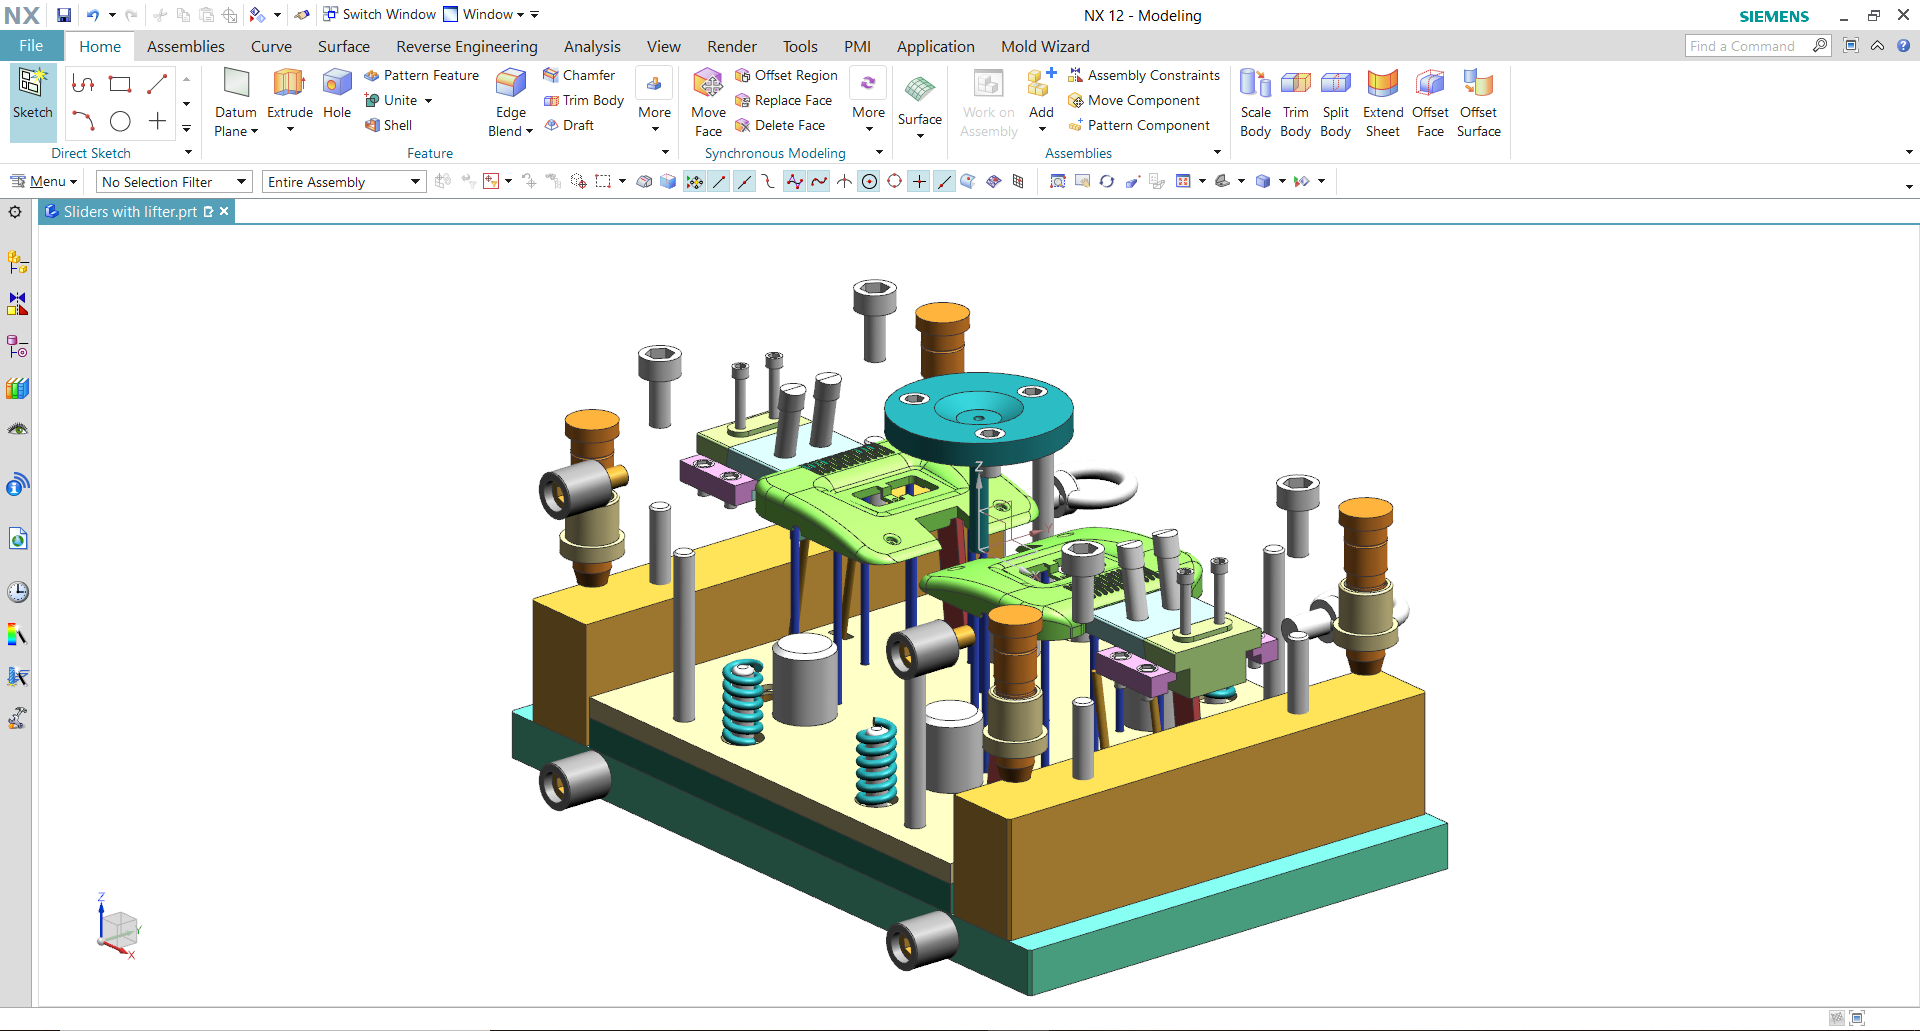
Task: Switch to the Curve ribbon tab
Action: (x=271, y=46)
